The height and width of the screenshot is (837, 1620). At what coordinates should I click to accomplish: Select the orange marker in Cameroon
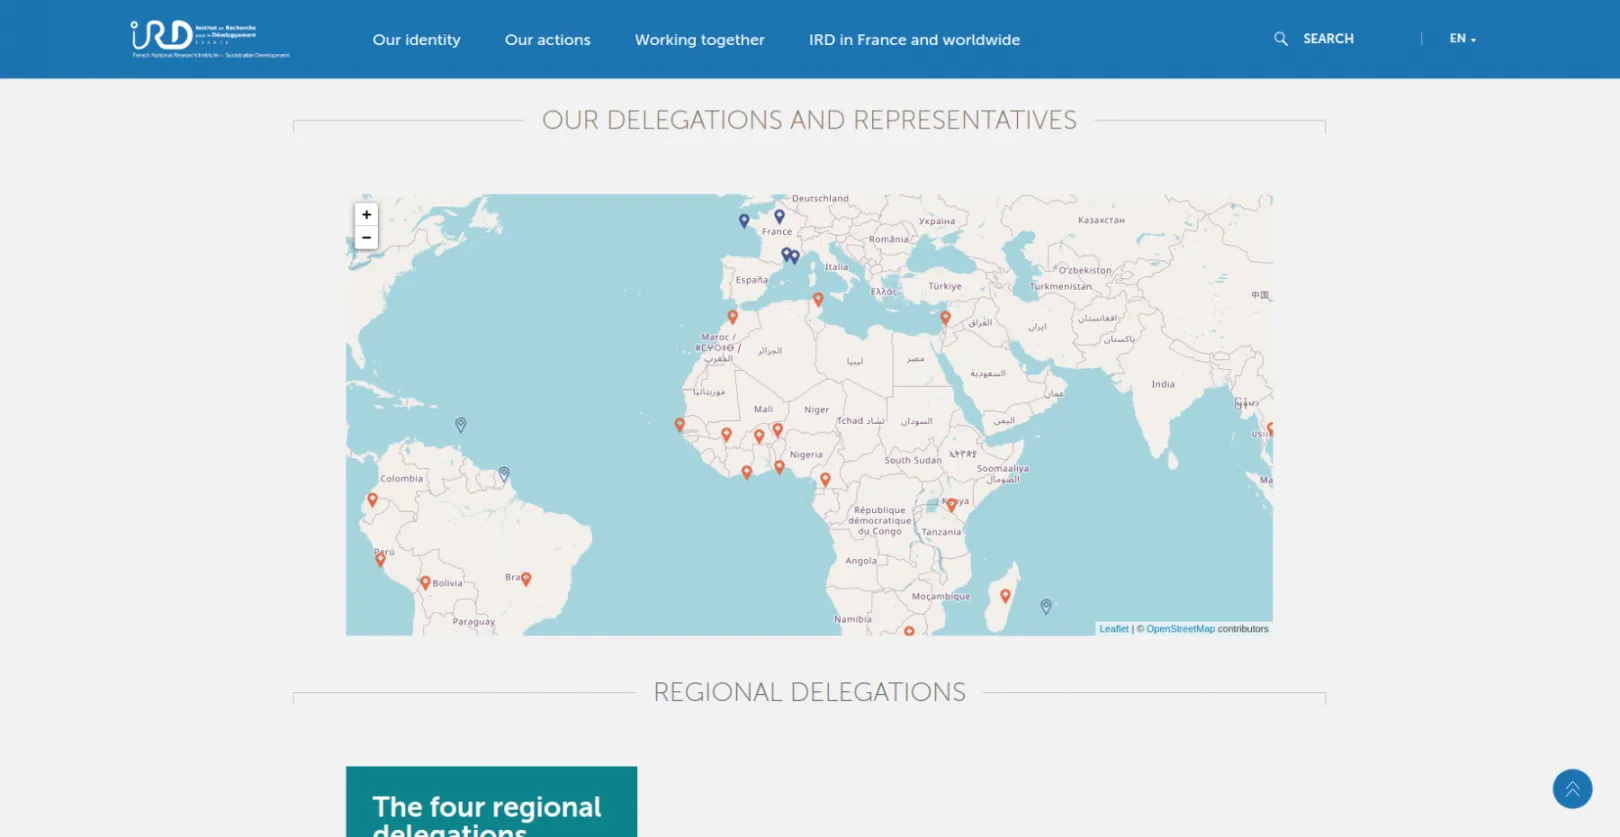tap(825, 479)
